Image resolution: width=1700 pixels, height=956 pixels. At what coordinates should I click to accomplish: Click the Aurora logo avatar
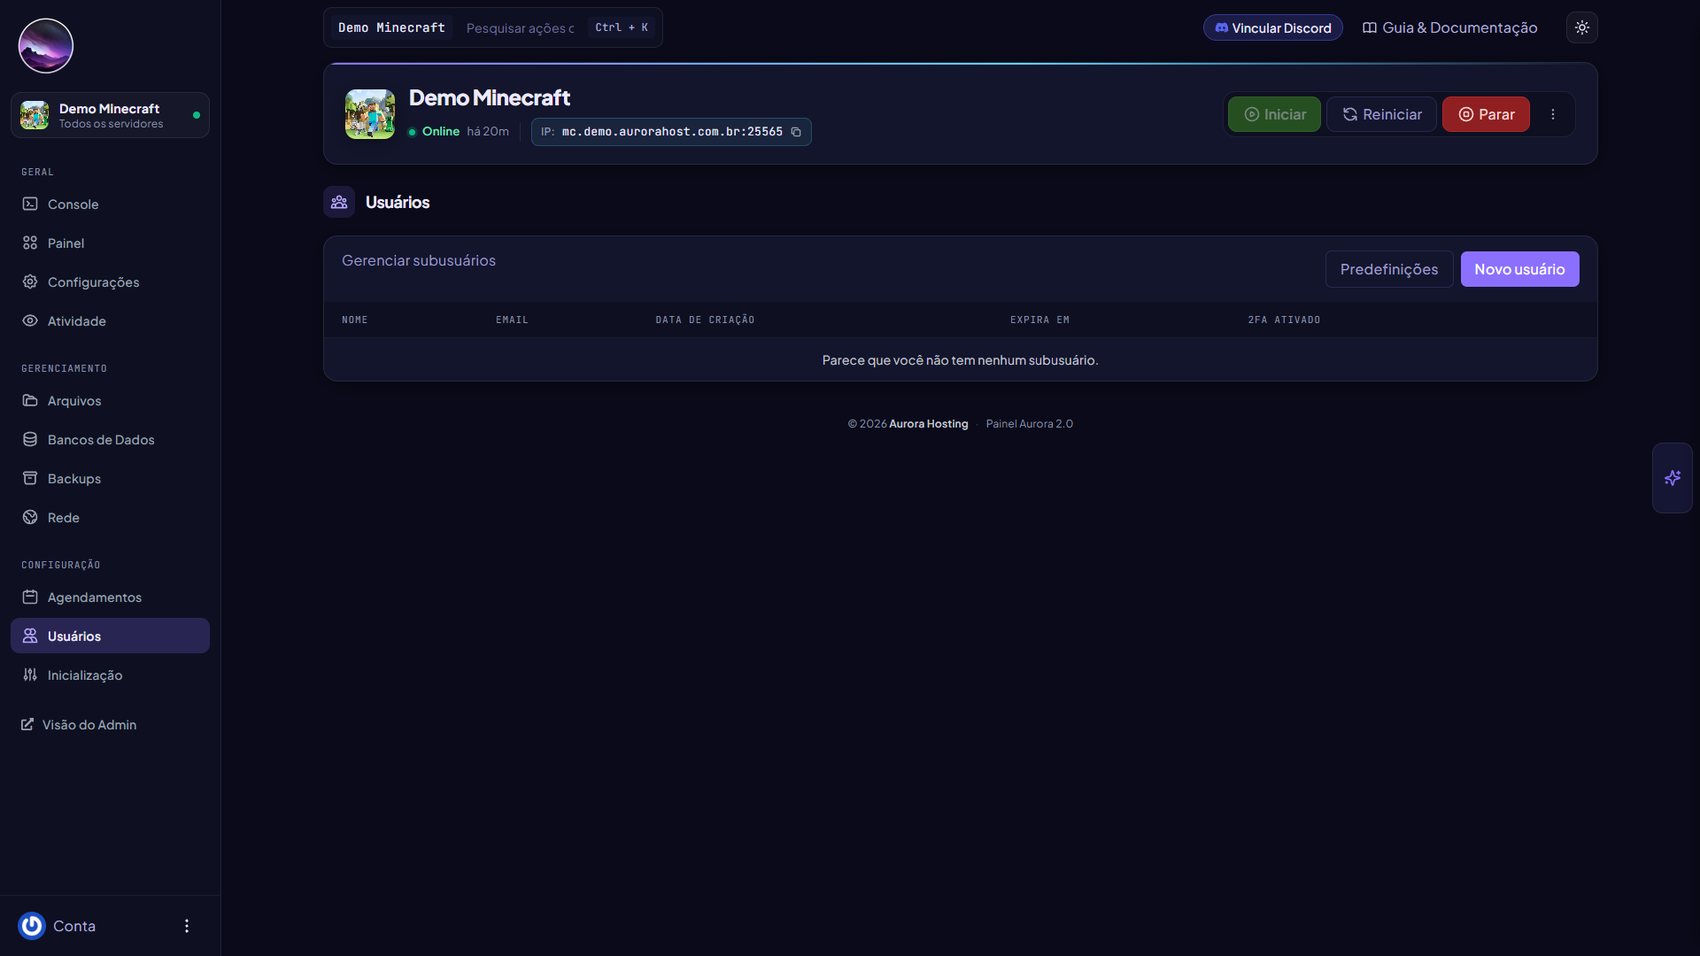pyautogui.click(x=46, y=46)
